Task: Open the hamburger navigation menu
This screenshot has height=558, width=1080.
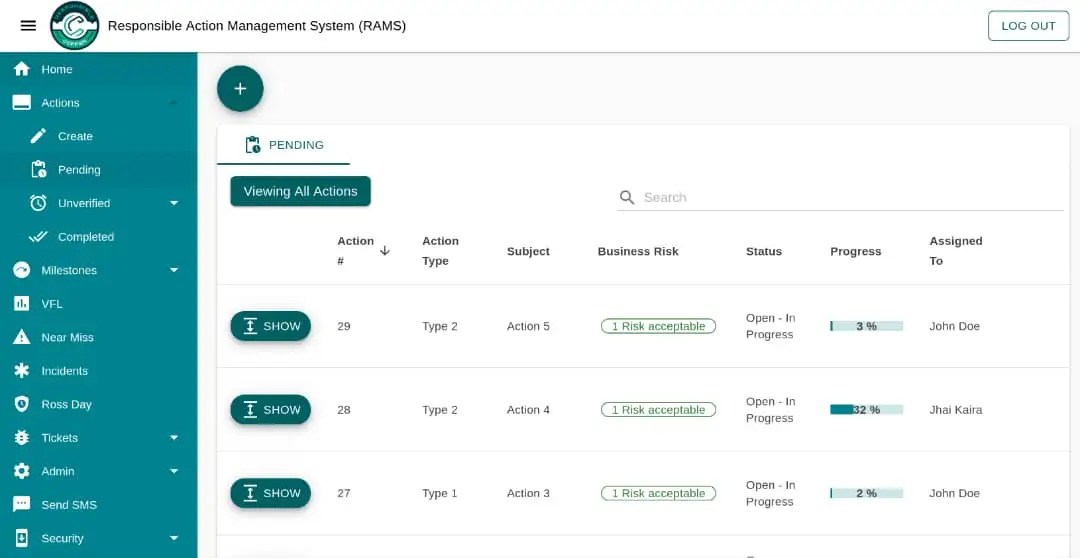Action: 28,26
